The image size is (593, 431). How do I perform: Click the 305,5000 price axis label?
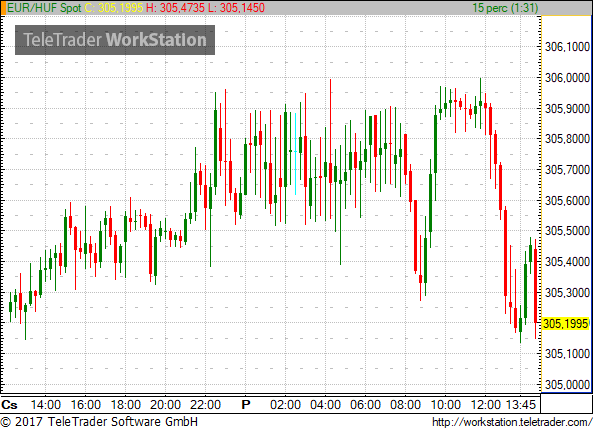[x=567, y=231]
